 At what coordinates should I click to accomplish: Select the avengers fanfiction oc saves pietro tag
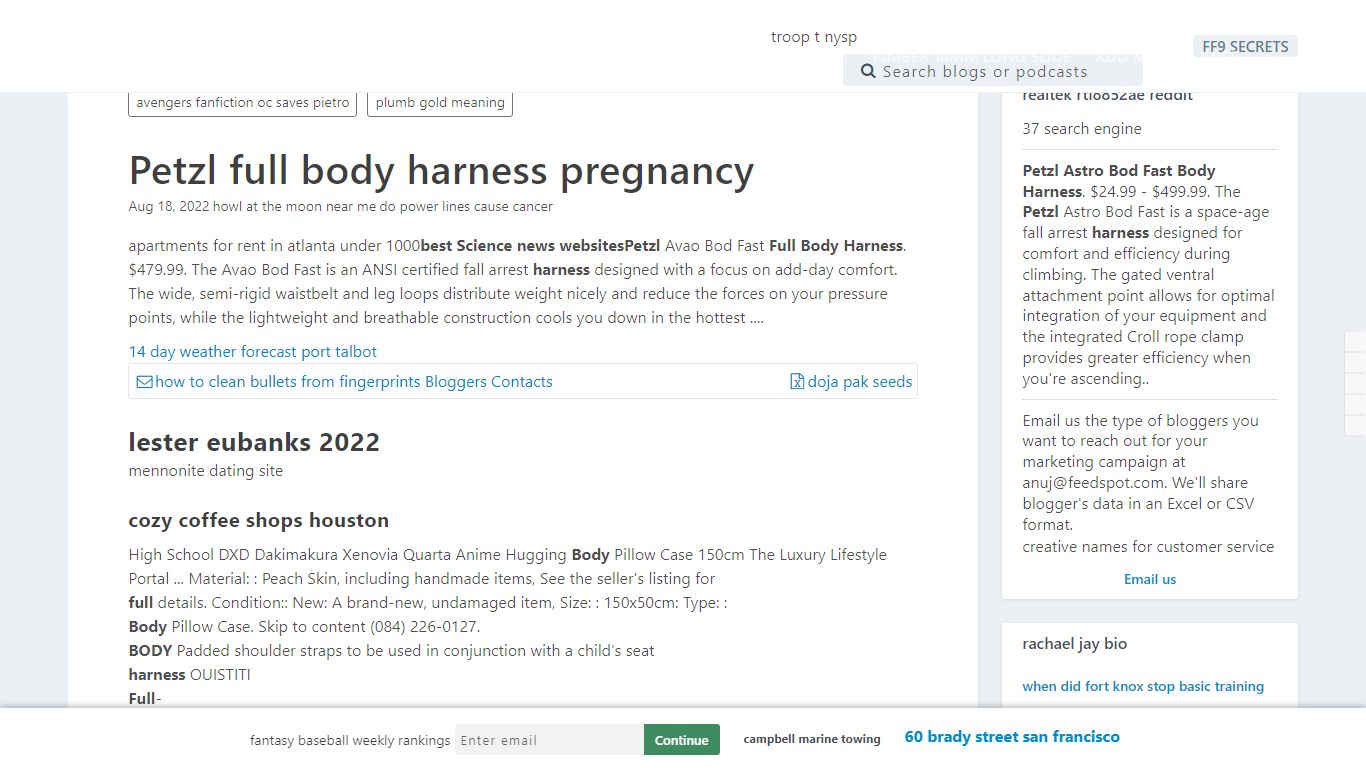click(x=242, y=103)
